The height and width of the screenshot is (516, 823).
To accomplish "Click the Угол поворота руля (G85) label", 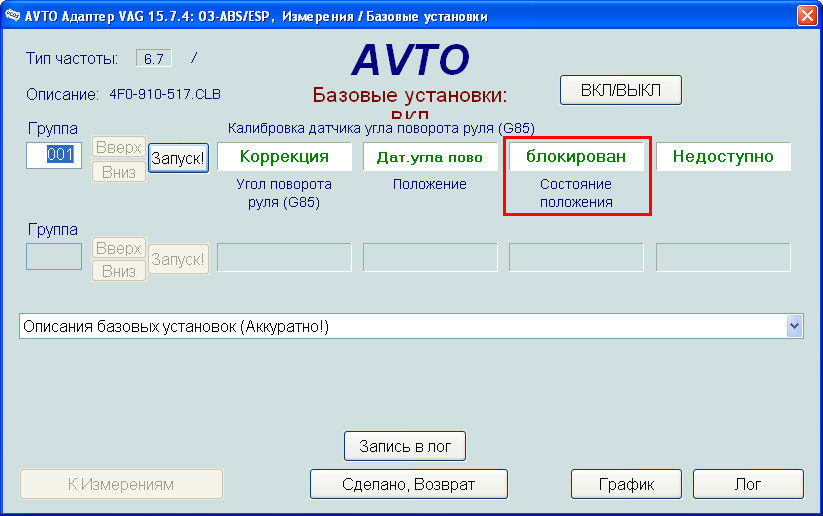I will coord(284,193).
